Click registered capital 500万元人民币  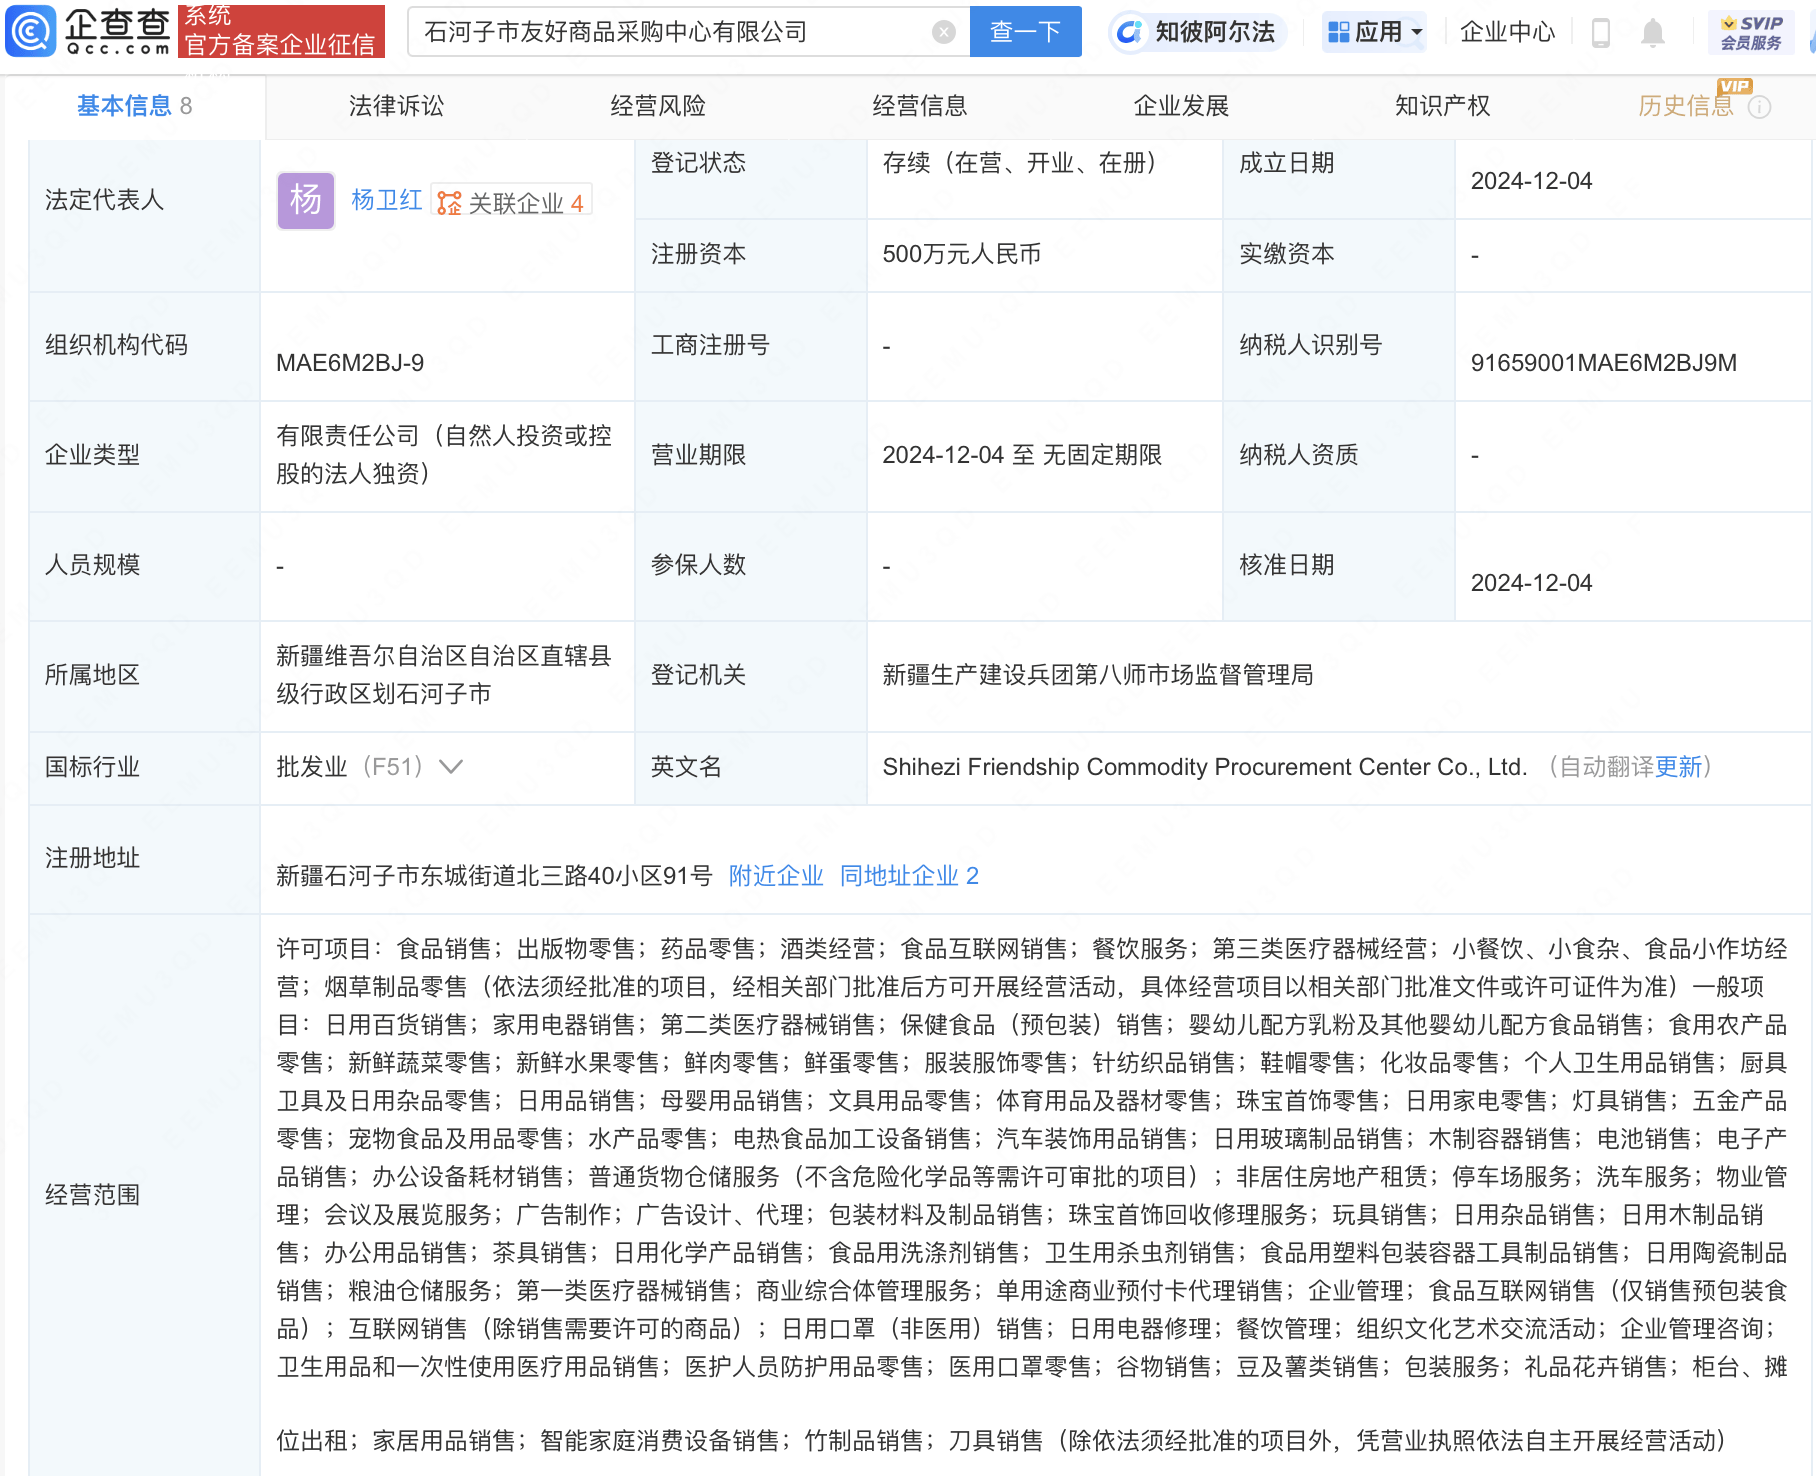(x=962, y=254)
